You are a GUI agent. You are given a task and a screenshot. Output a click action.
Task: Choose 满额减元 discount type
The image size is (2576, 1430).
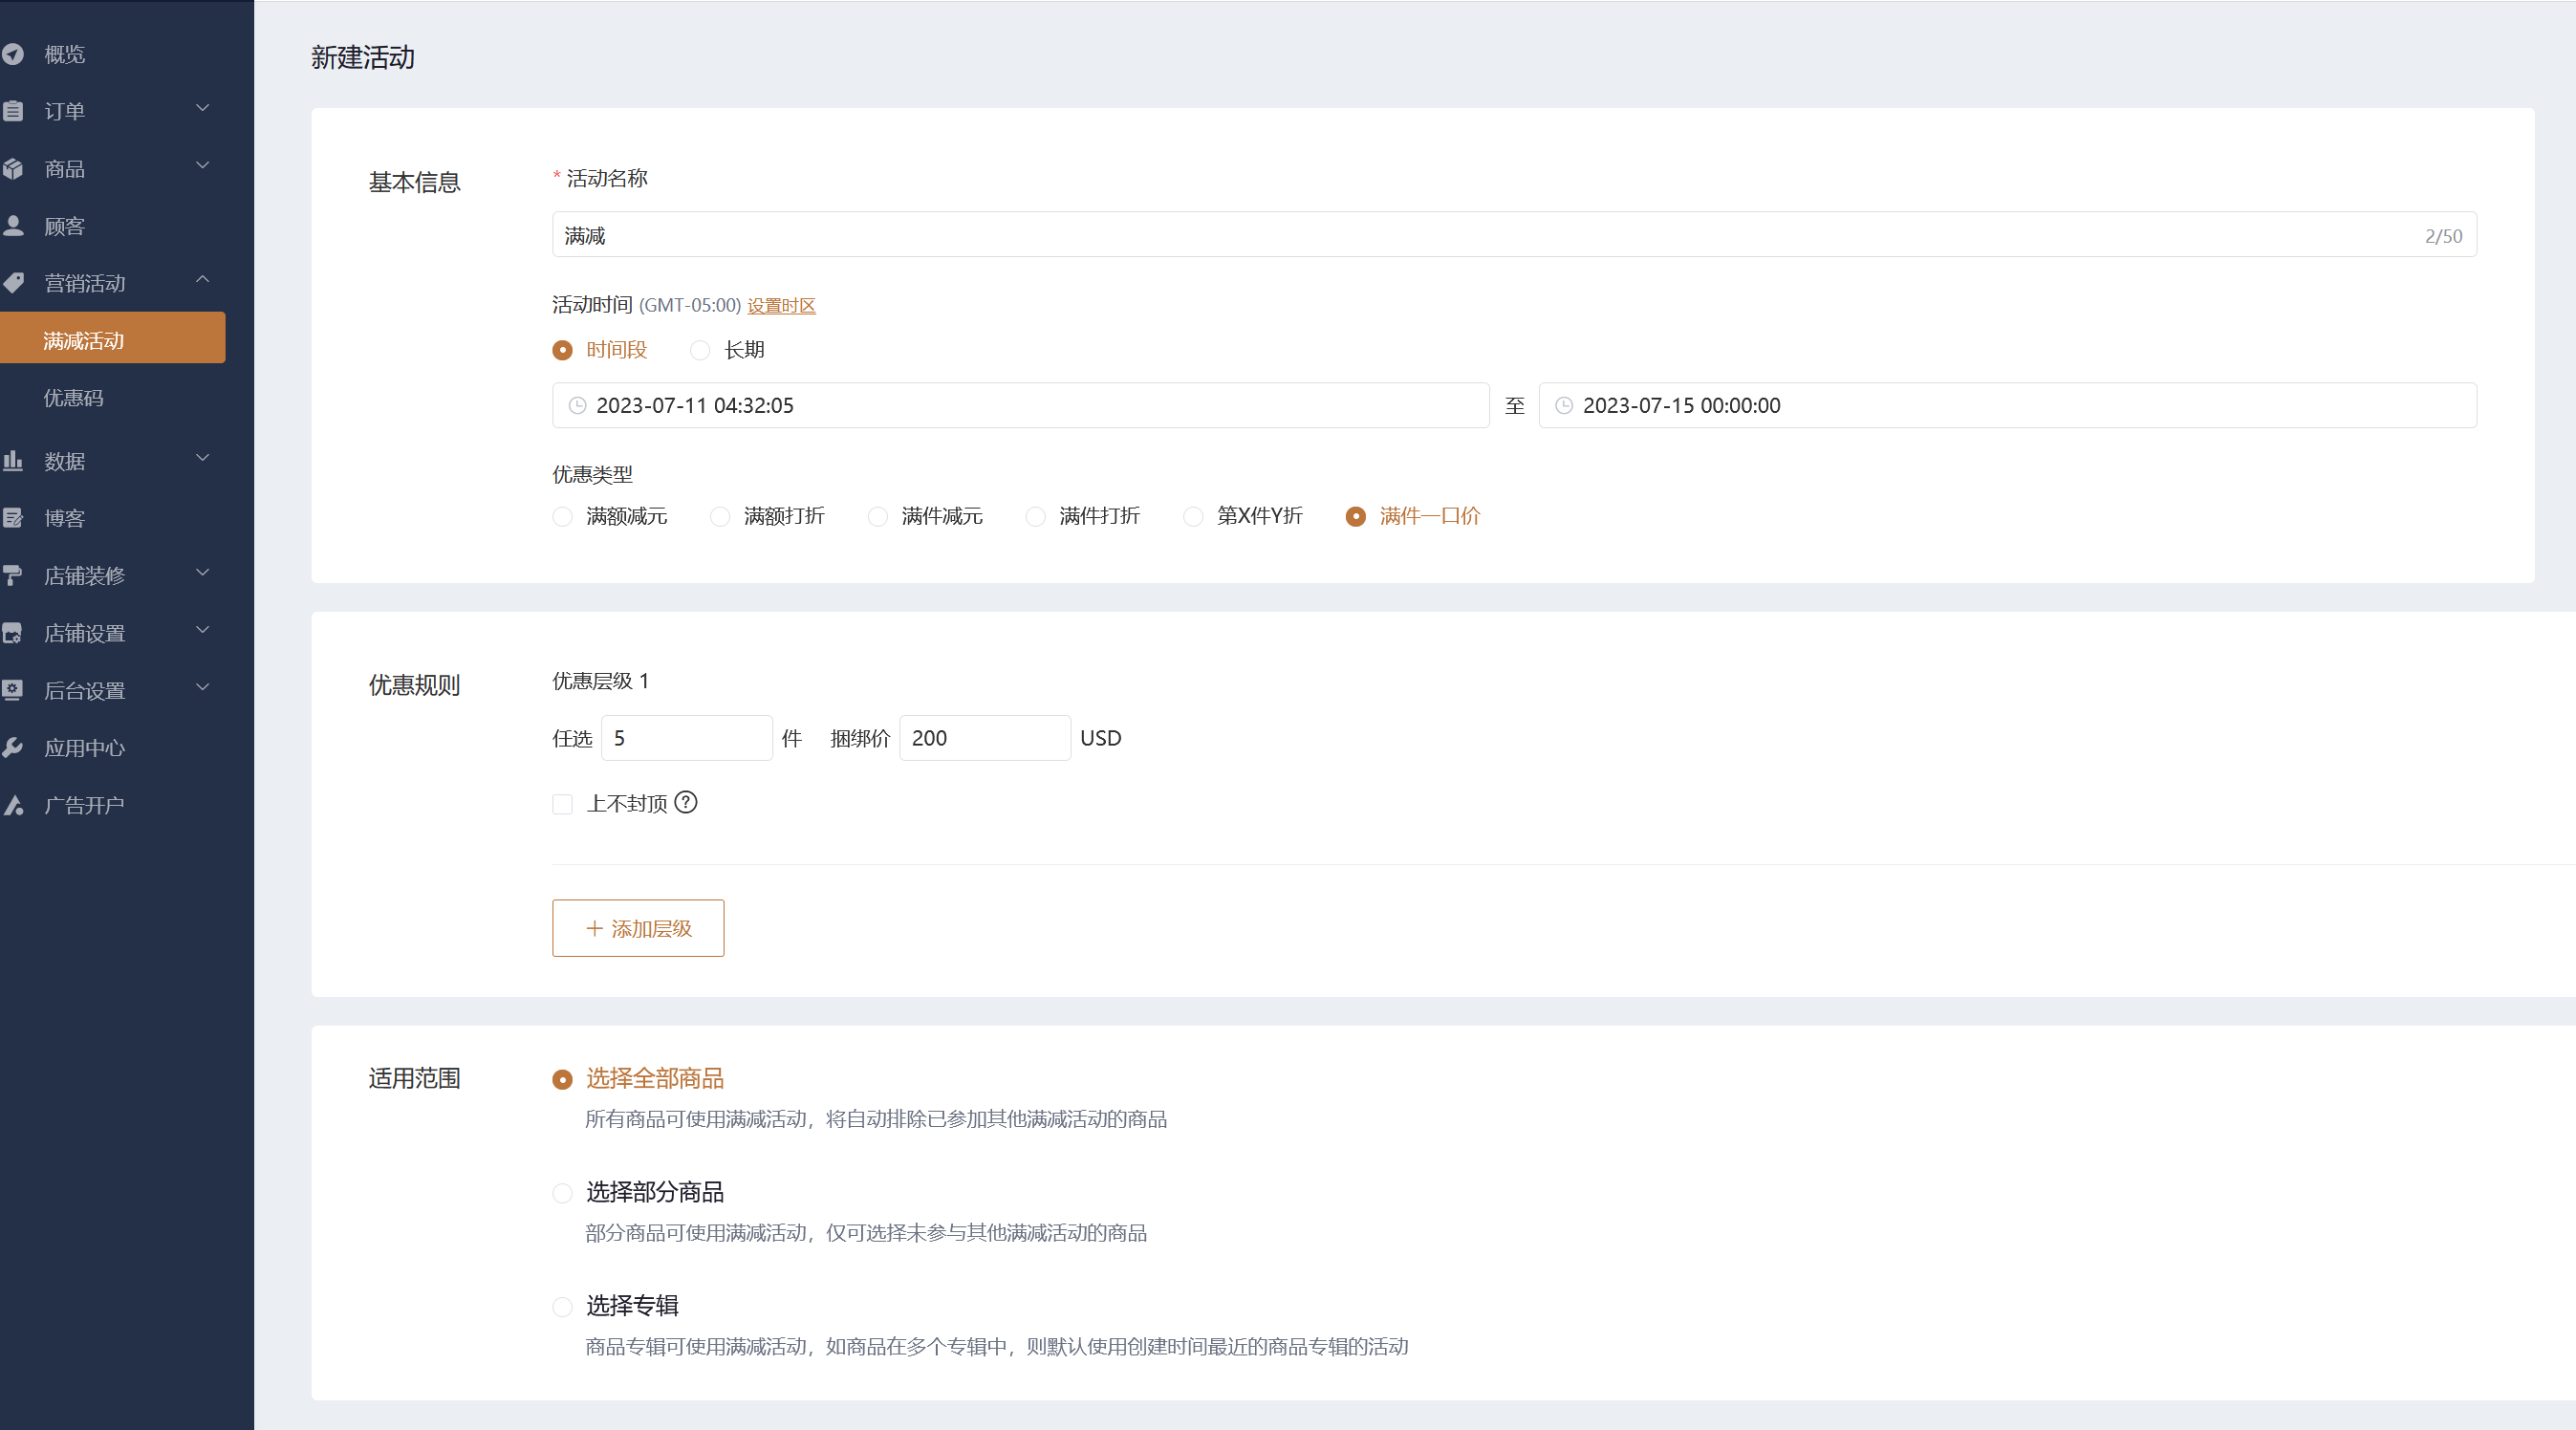click(x=563, y=516)
